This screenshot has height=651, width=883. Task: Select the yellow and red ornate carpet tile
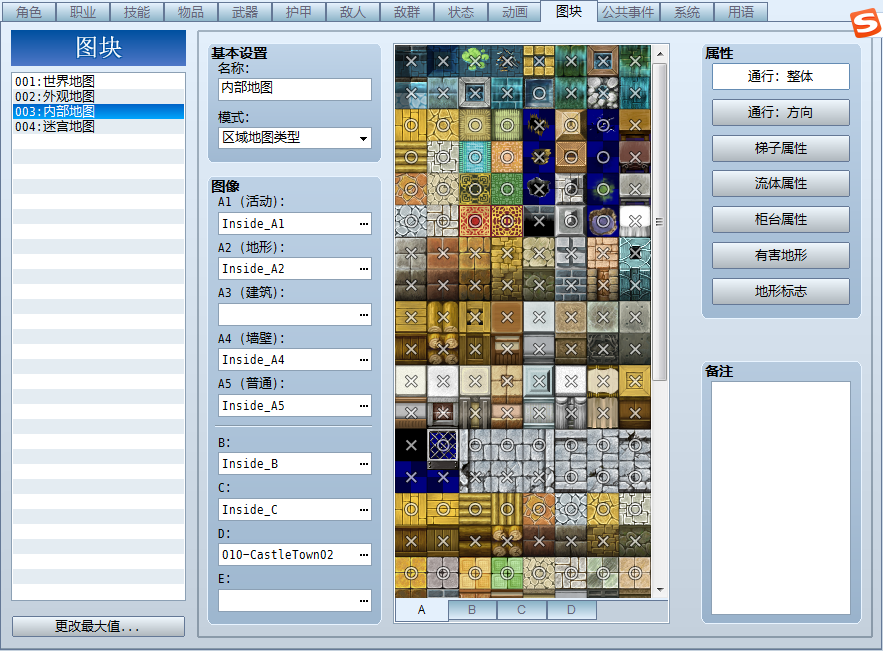[x=507, y=221]
